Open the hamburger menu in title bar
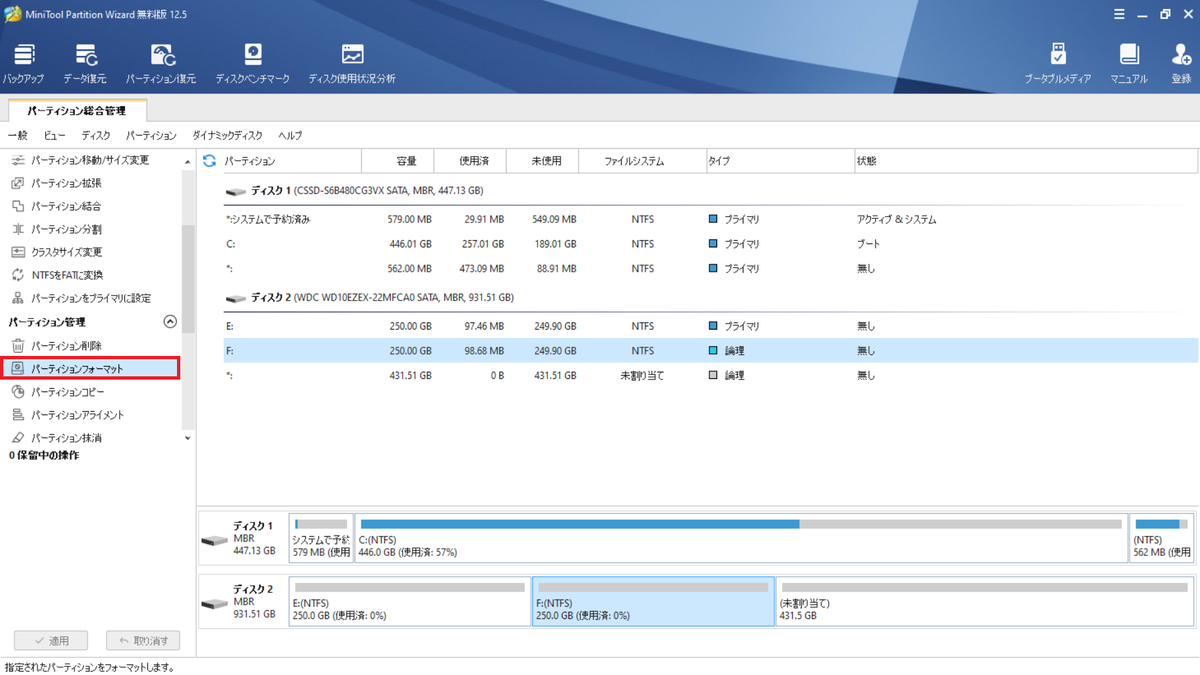Image resolution: width=1200 pixels, height=675 pixels. (1118, 14)
